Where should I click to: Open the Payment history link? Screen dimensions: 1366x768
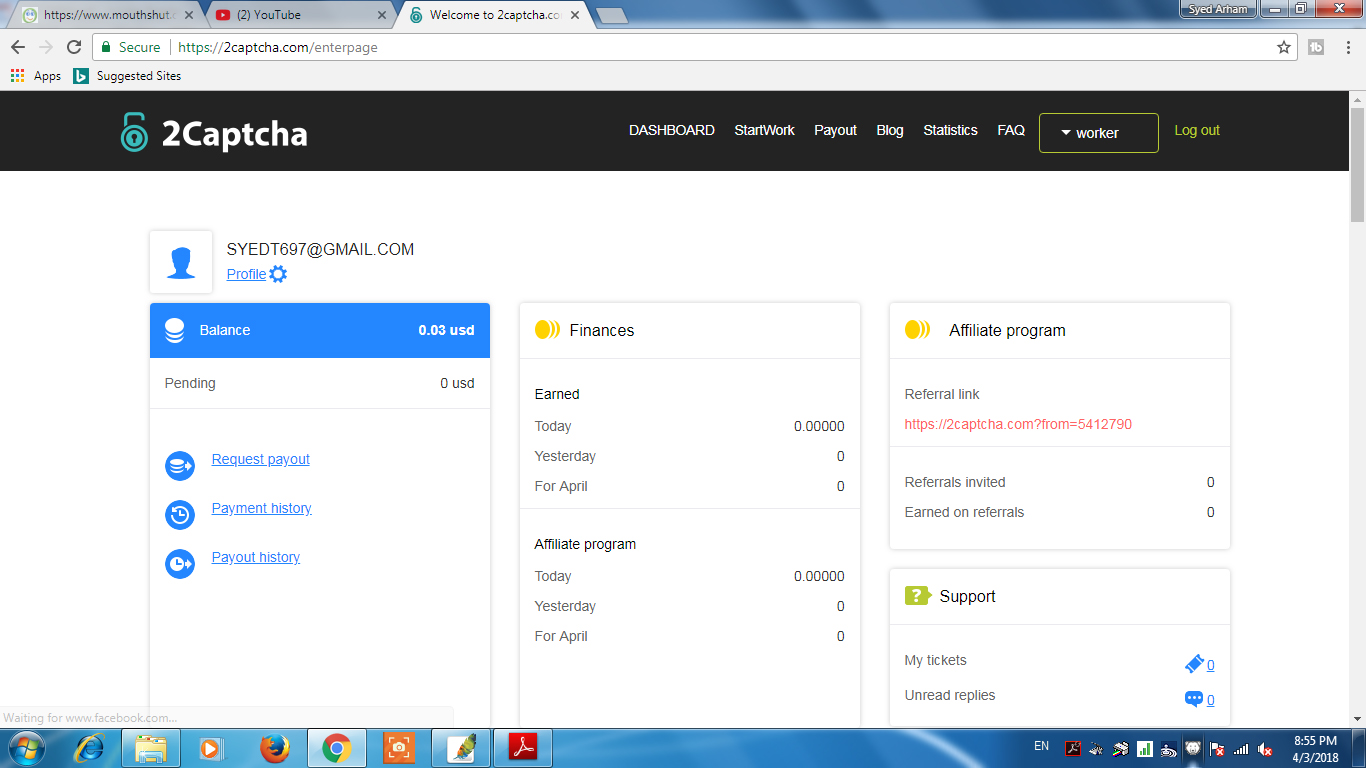pos(262,508)
